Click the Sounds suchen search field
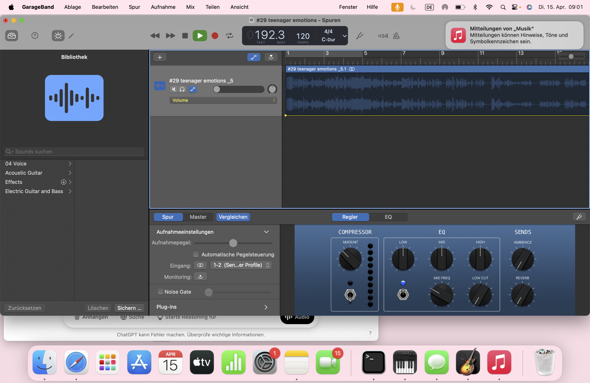590x383 pixels. point(74,152)
